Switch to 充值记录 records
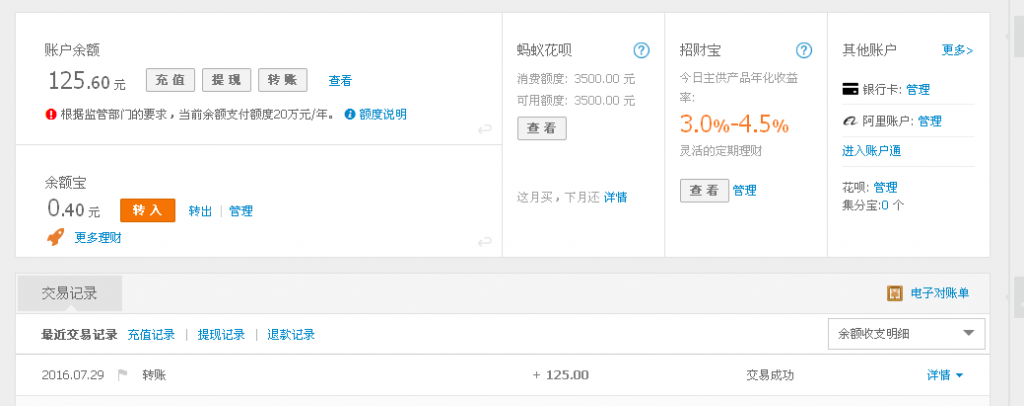The width and height of the screenshot is (1024, 406). pyautogui.click(x=151, y=334)
